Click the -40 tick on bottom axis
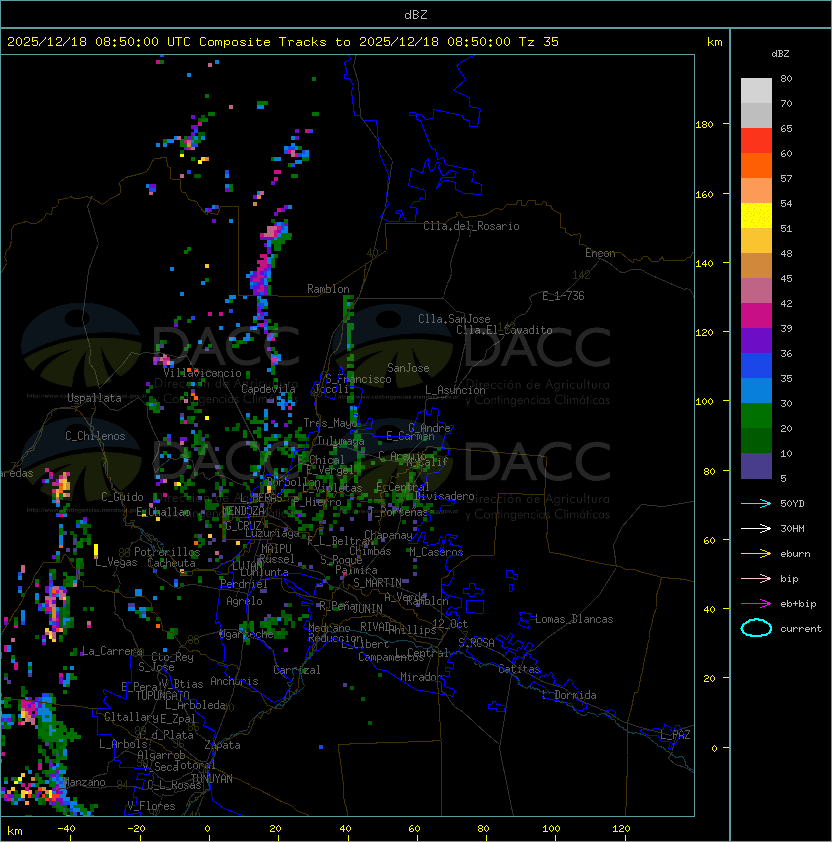This screenshot has width=832, height=842. click(x=66, y=829)
